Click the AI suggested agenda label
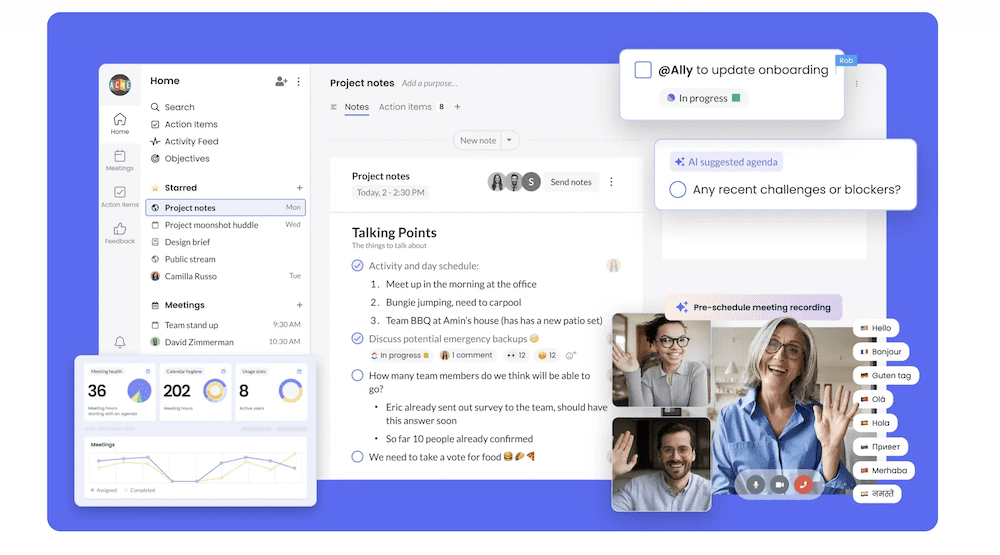Image resolution: width=1000 pixels, height=555 pixels. coord(726,161)
